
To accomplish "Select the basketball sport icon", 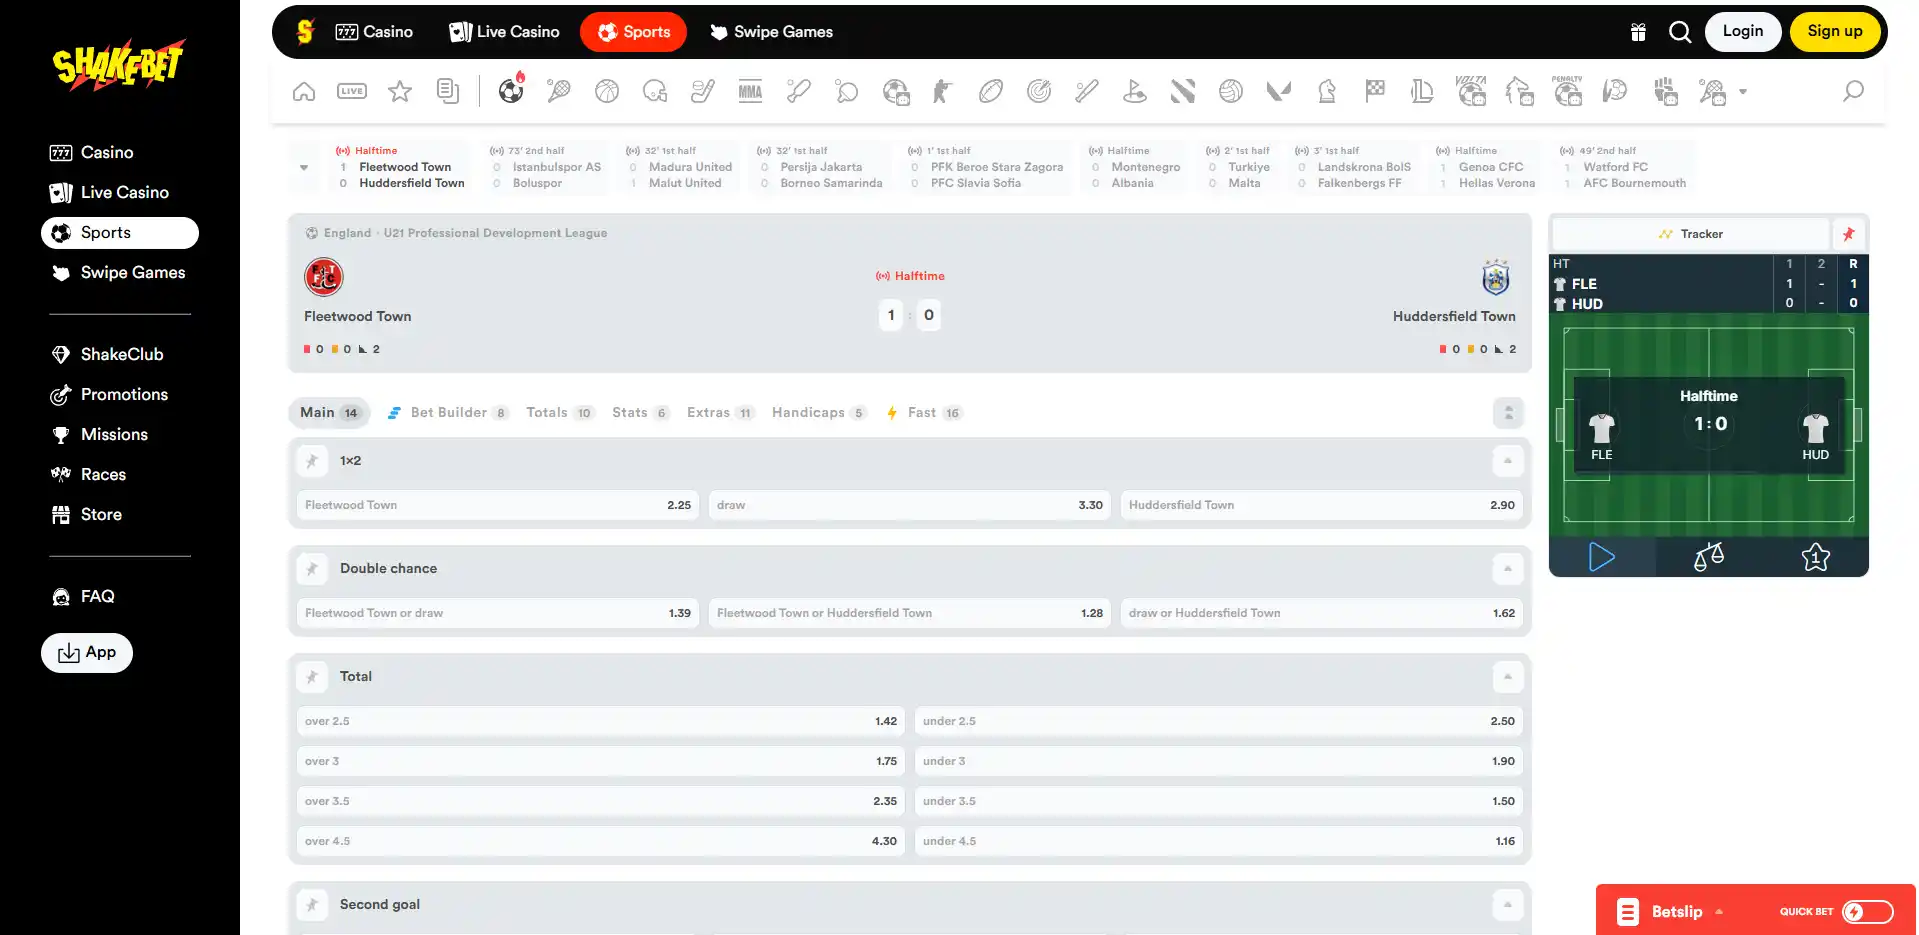I will (x=607, y=92).
